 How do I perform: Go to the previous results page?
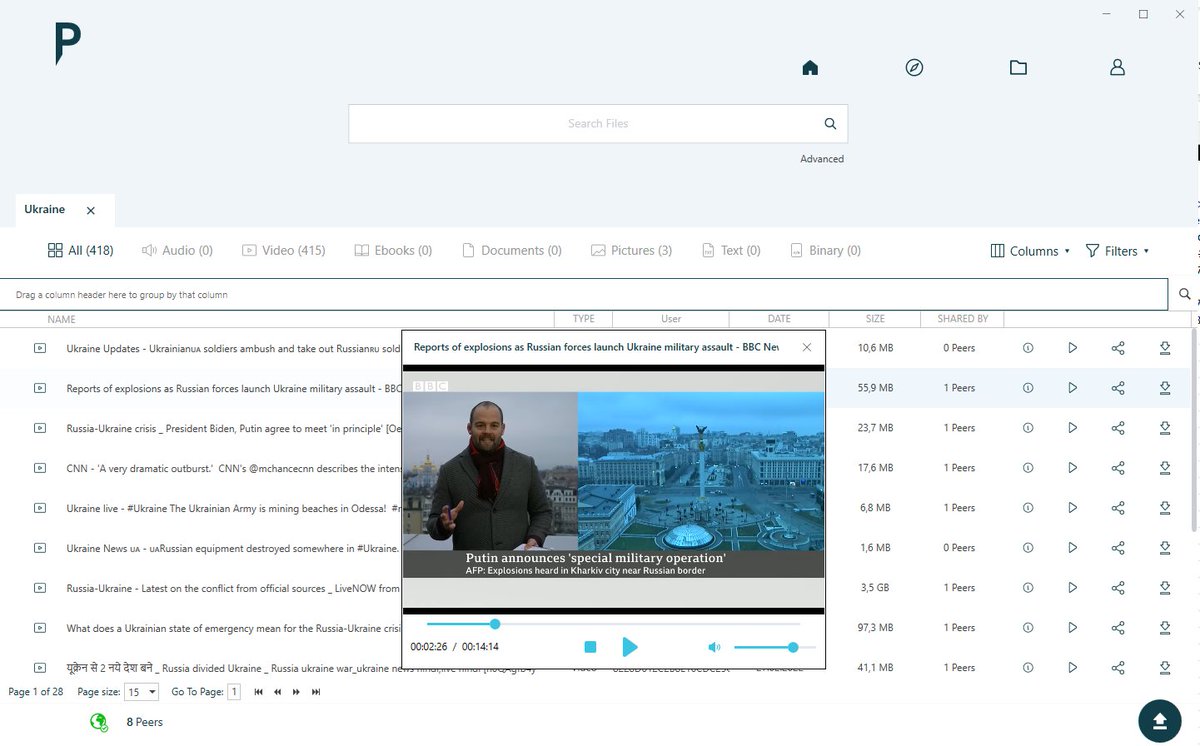278,692
